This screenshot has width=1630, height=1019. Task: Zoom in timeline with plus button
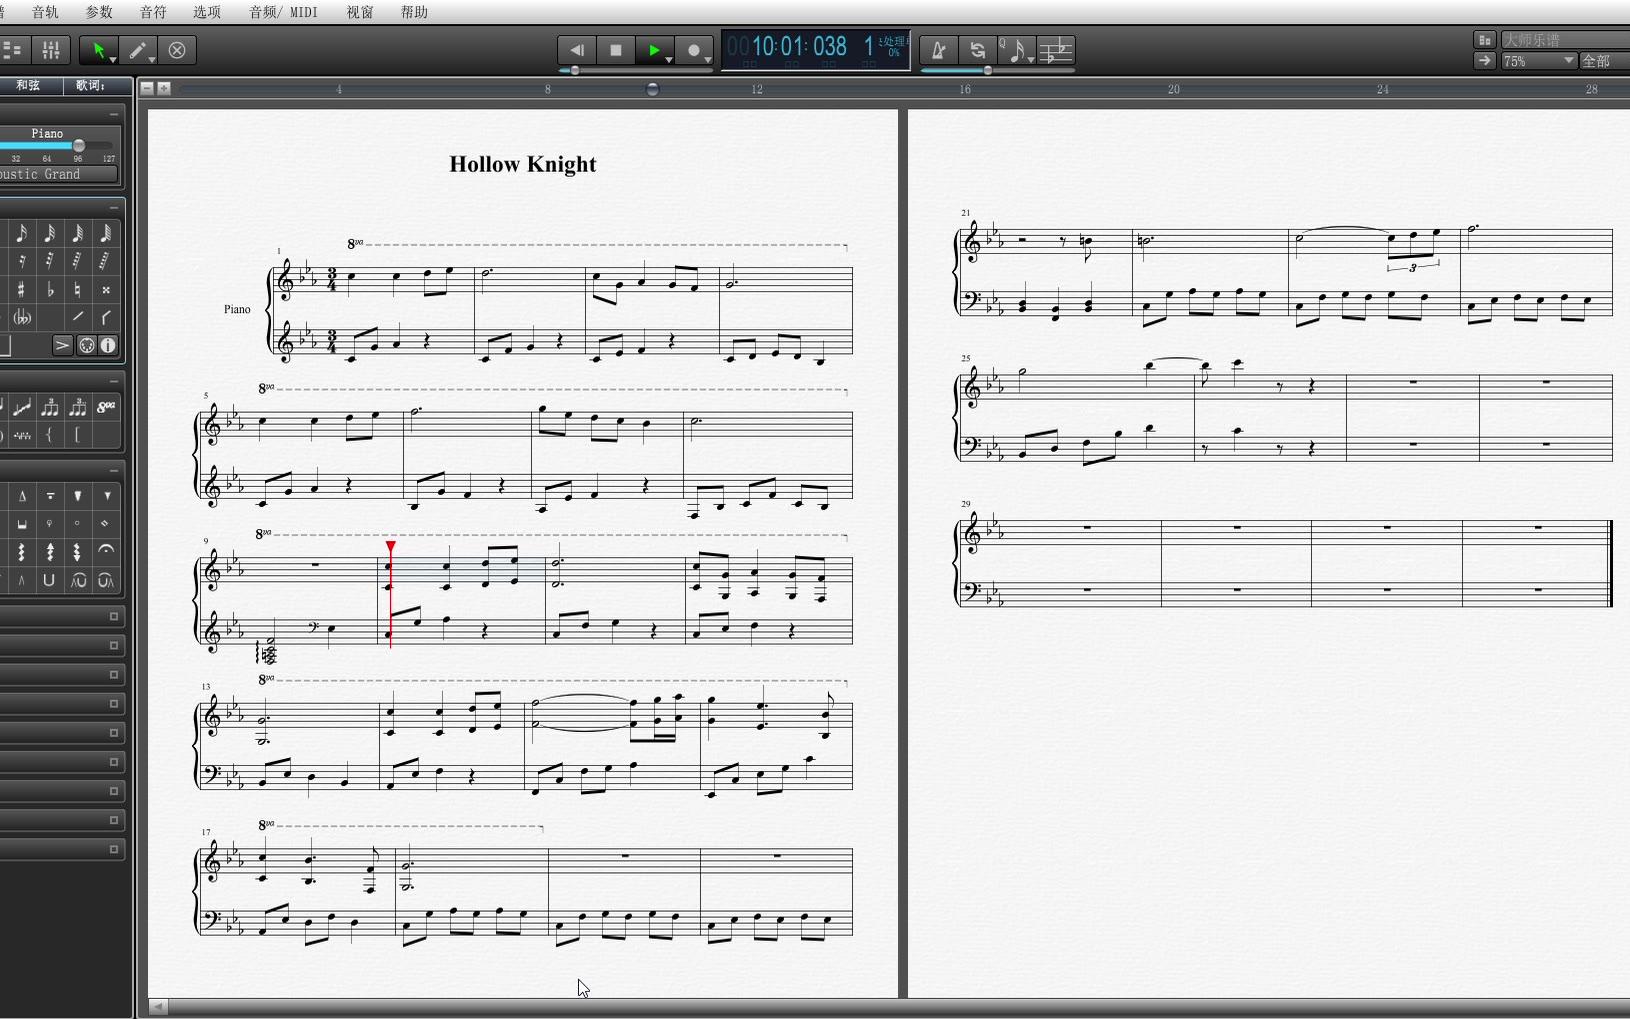pyautogui.click(x=164, y=88)
